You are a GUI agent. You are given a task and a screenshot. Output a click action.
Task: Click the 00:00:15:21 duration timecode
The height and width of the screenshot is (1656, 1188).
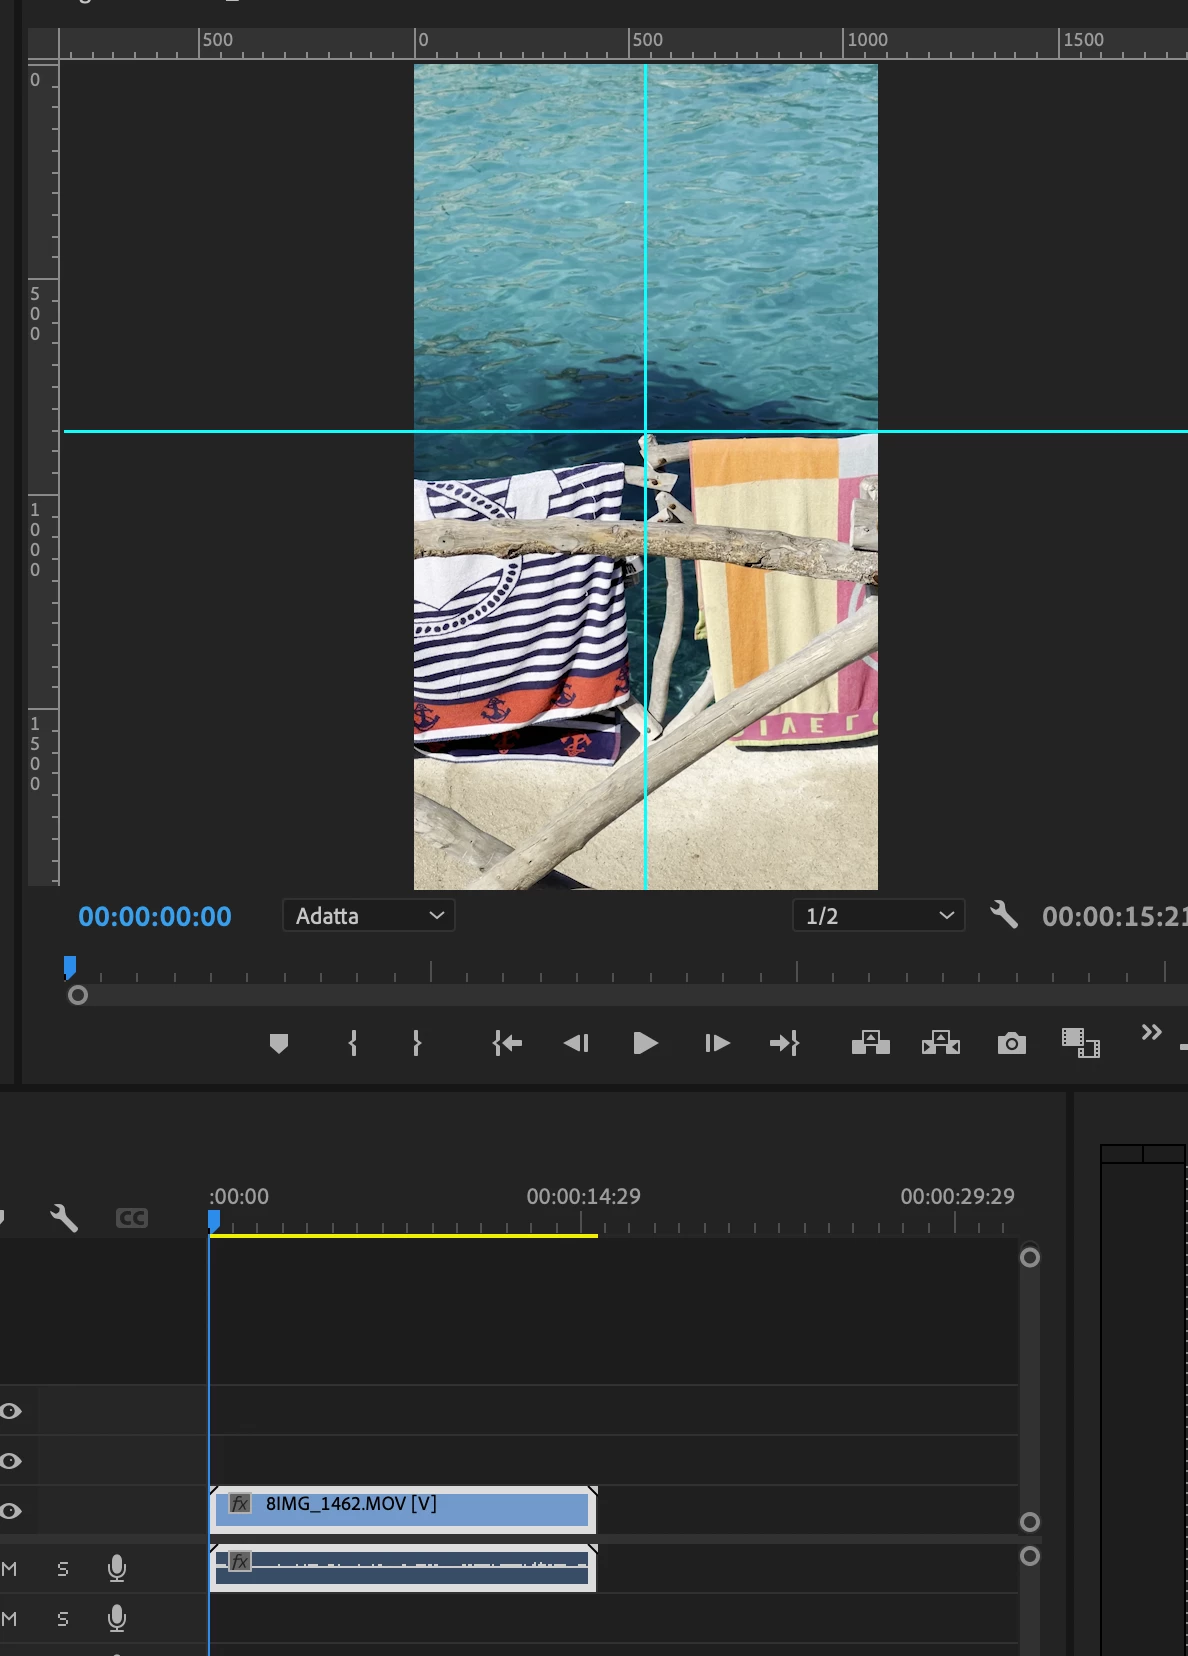click(x=1114, y=917)
